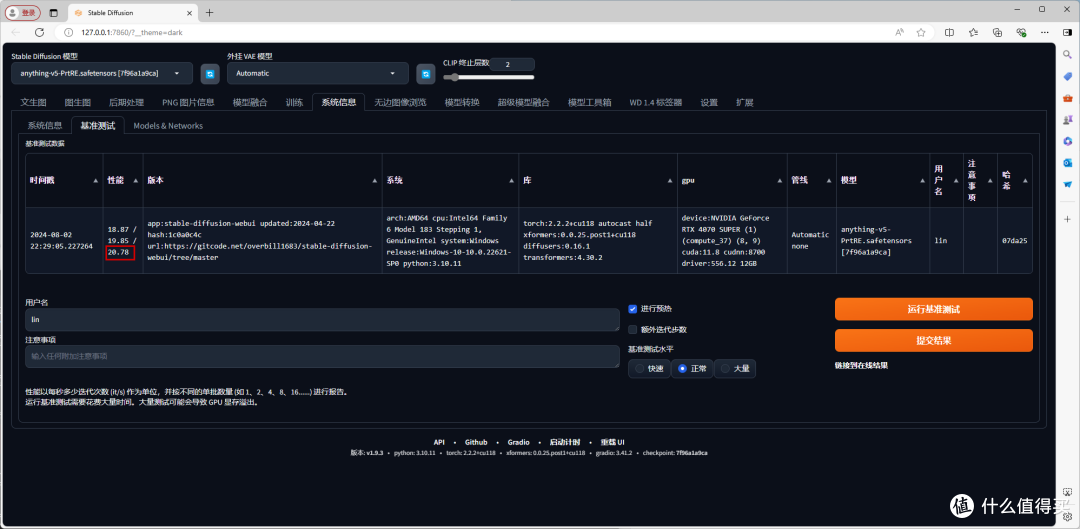Click the CLIP 终止层数 number field
The image size is (1080, 529).
[512, 64]
